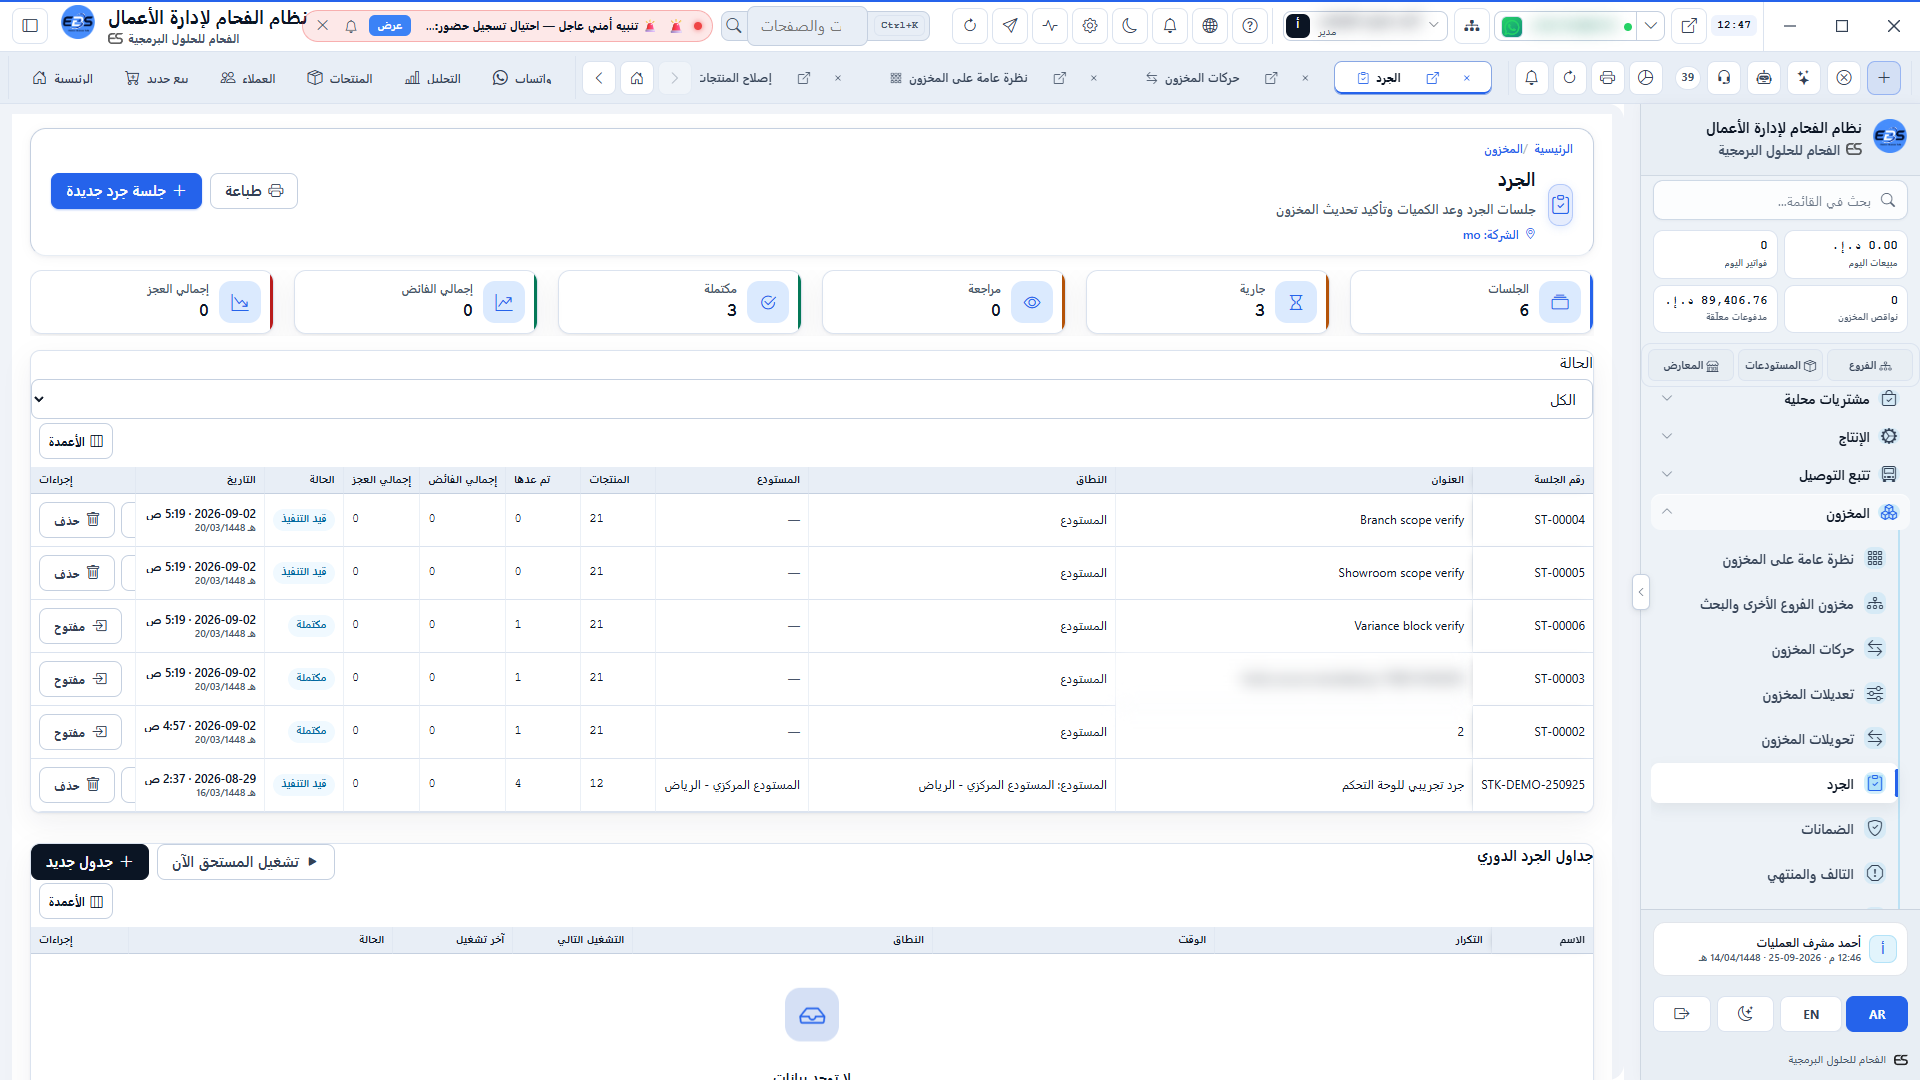This screenshot has width=1920, height=1080.
Task: Toggle dark mode moon icon in title bar
Action: (x=1130, y=26)
